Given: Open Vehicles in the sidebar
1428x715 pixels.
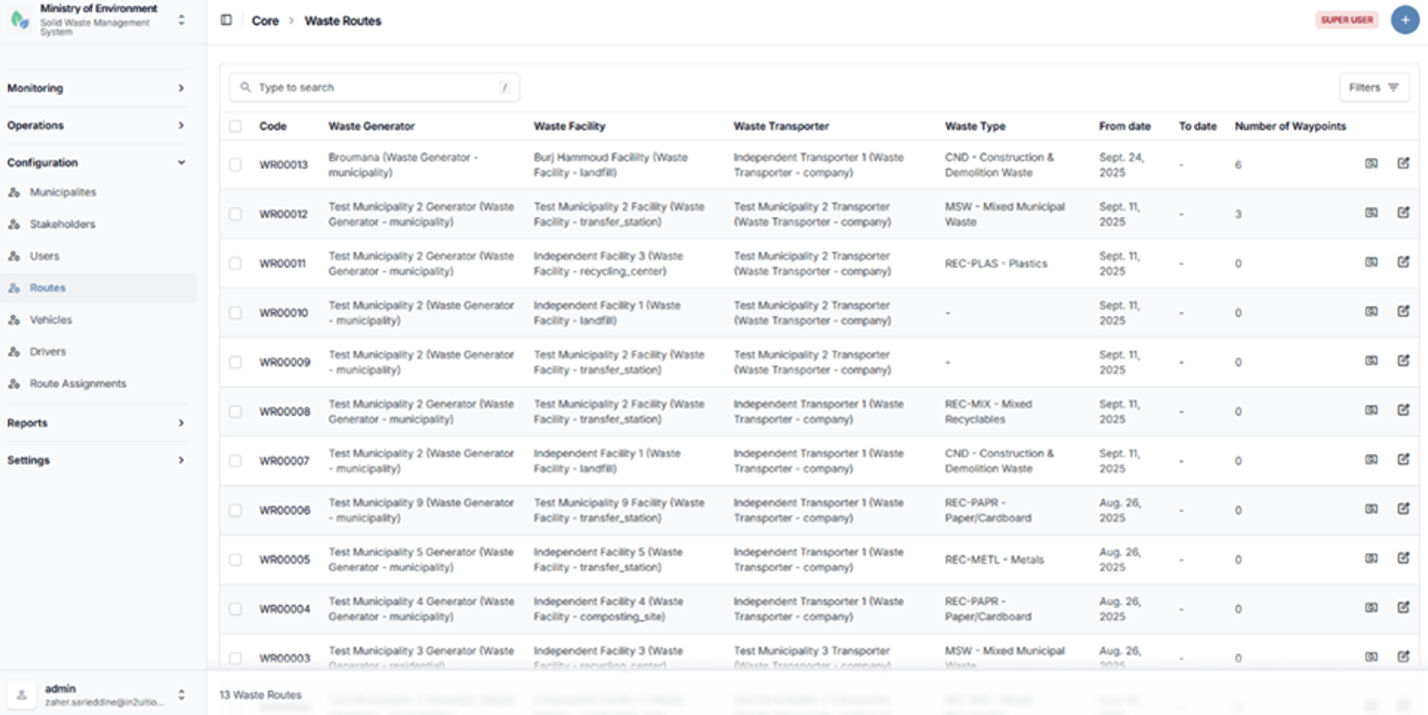Looking at the screenshot, I should click(100, 320).
